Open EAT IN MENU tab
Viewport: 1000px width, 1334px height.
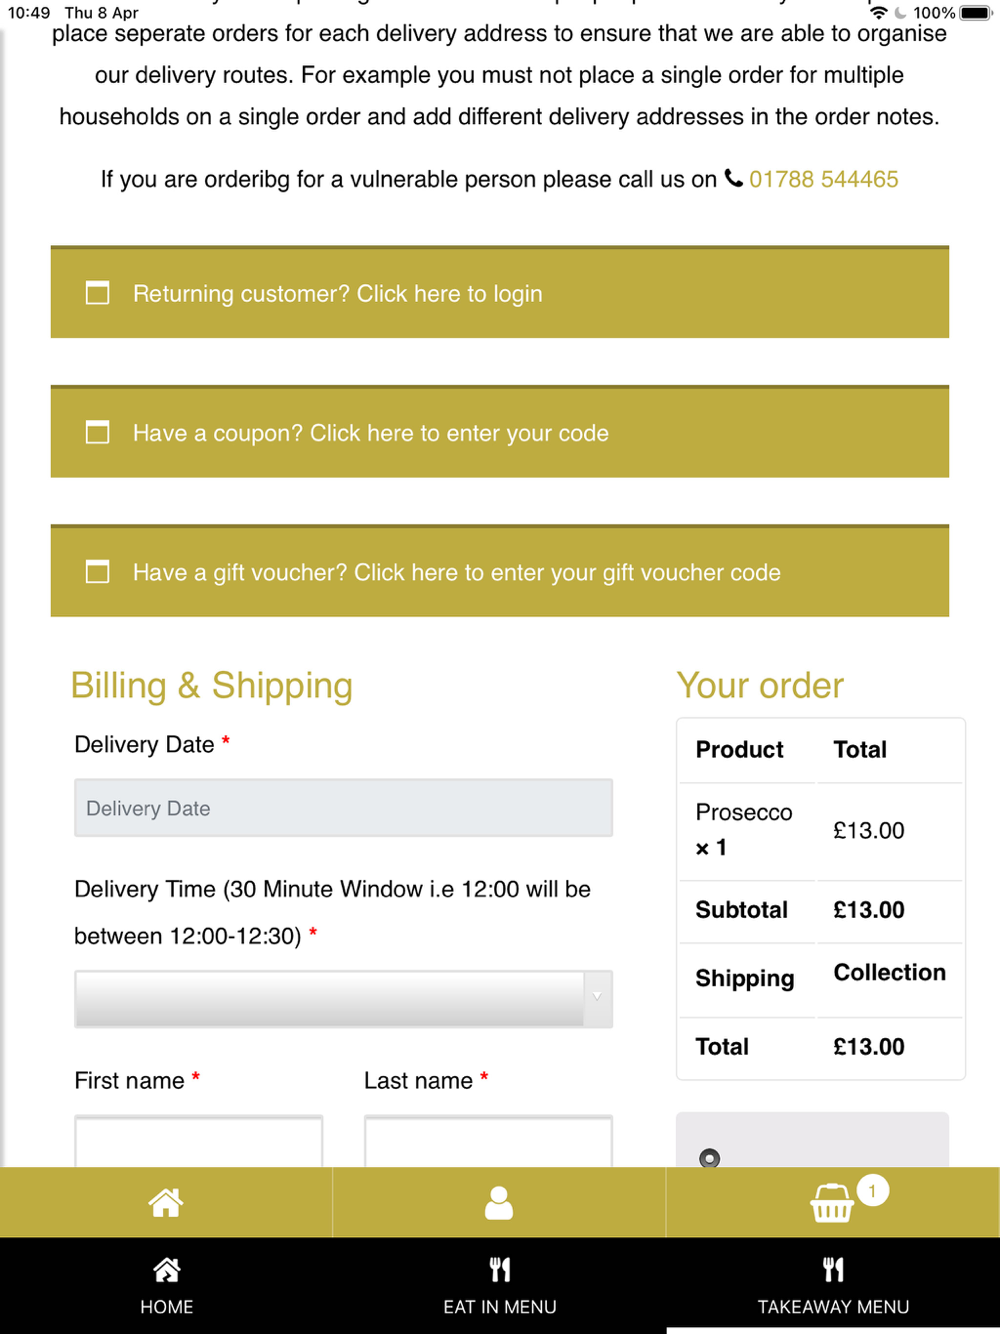point(500,1285)
